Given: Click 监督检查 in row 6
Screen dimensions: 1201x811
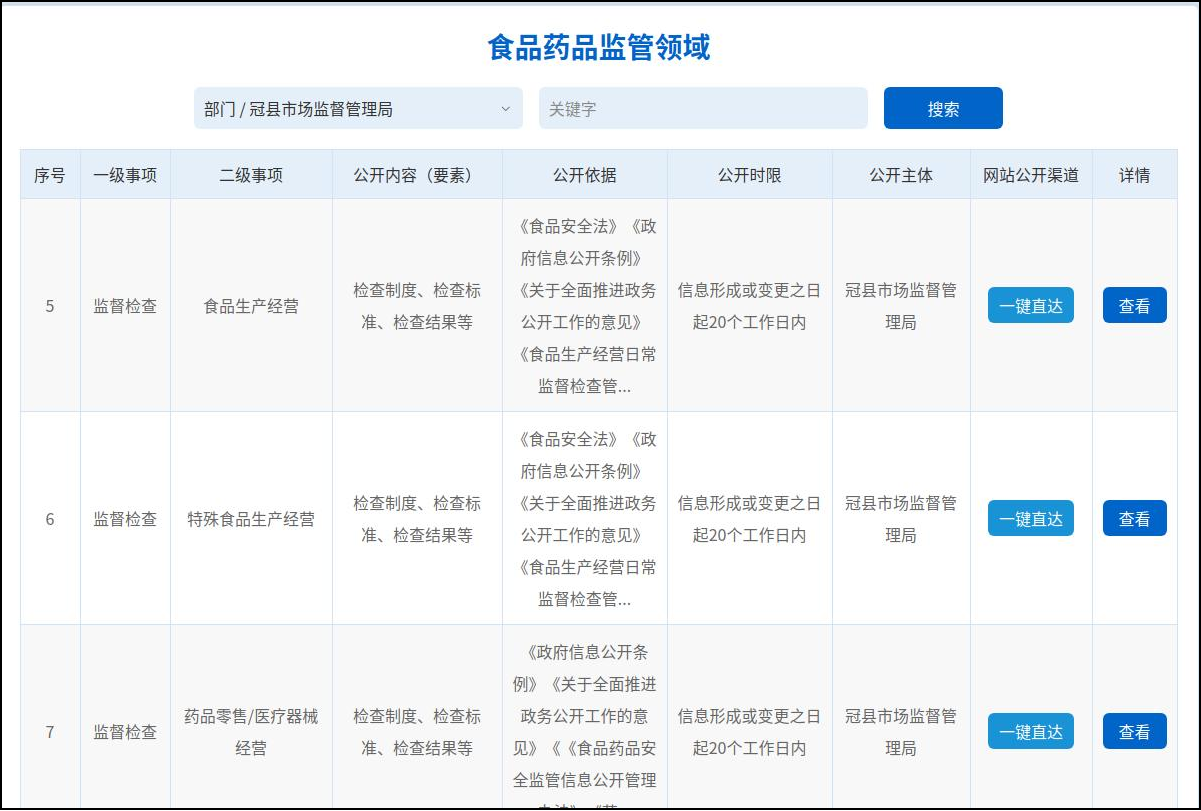Looking at the screenshot, I should point(125,519).
